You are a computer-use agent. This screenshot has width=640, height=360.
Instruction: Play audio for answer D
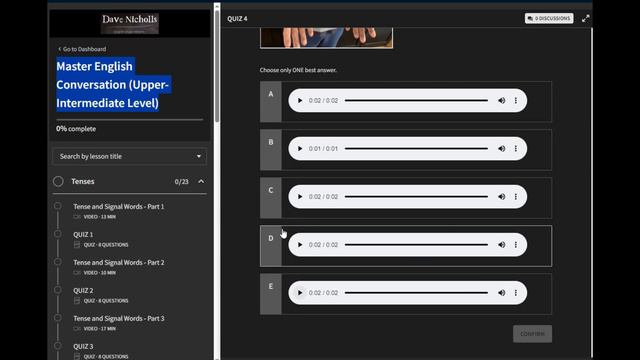pyautogui.click(x=300, y=245)
